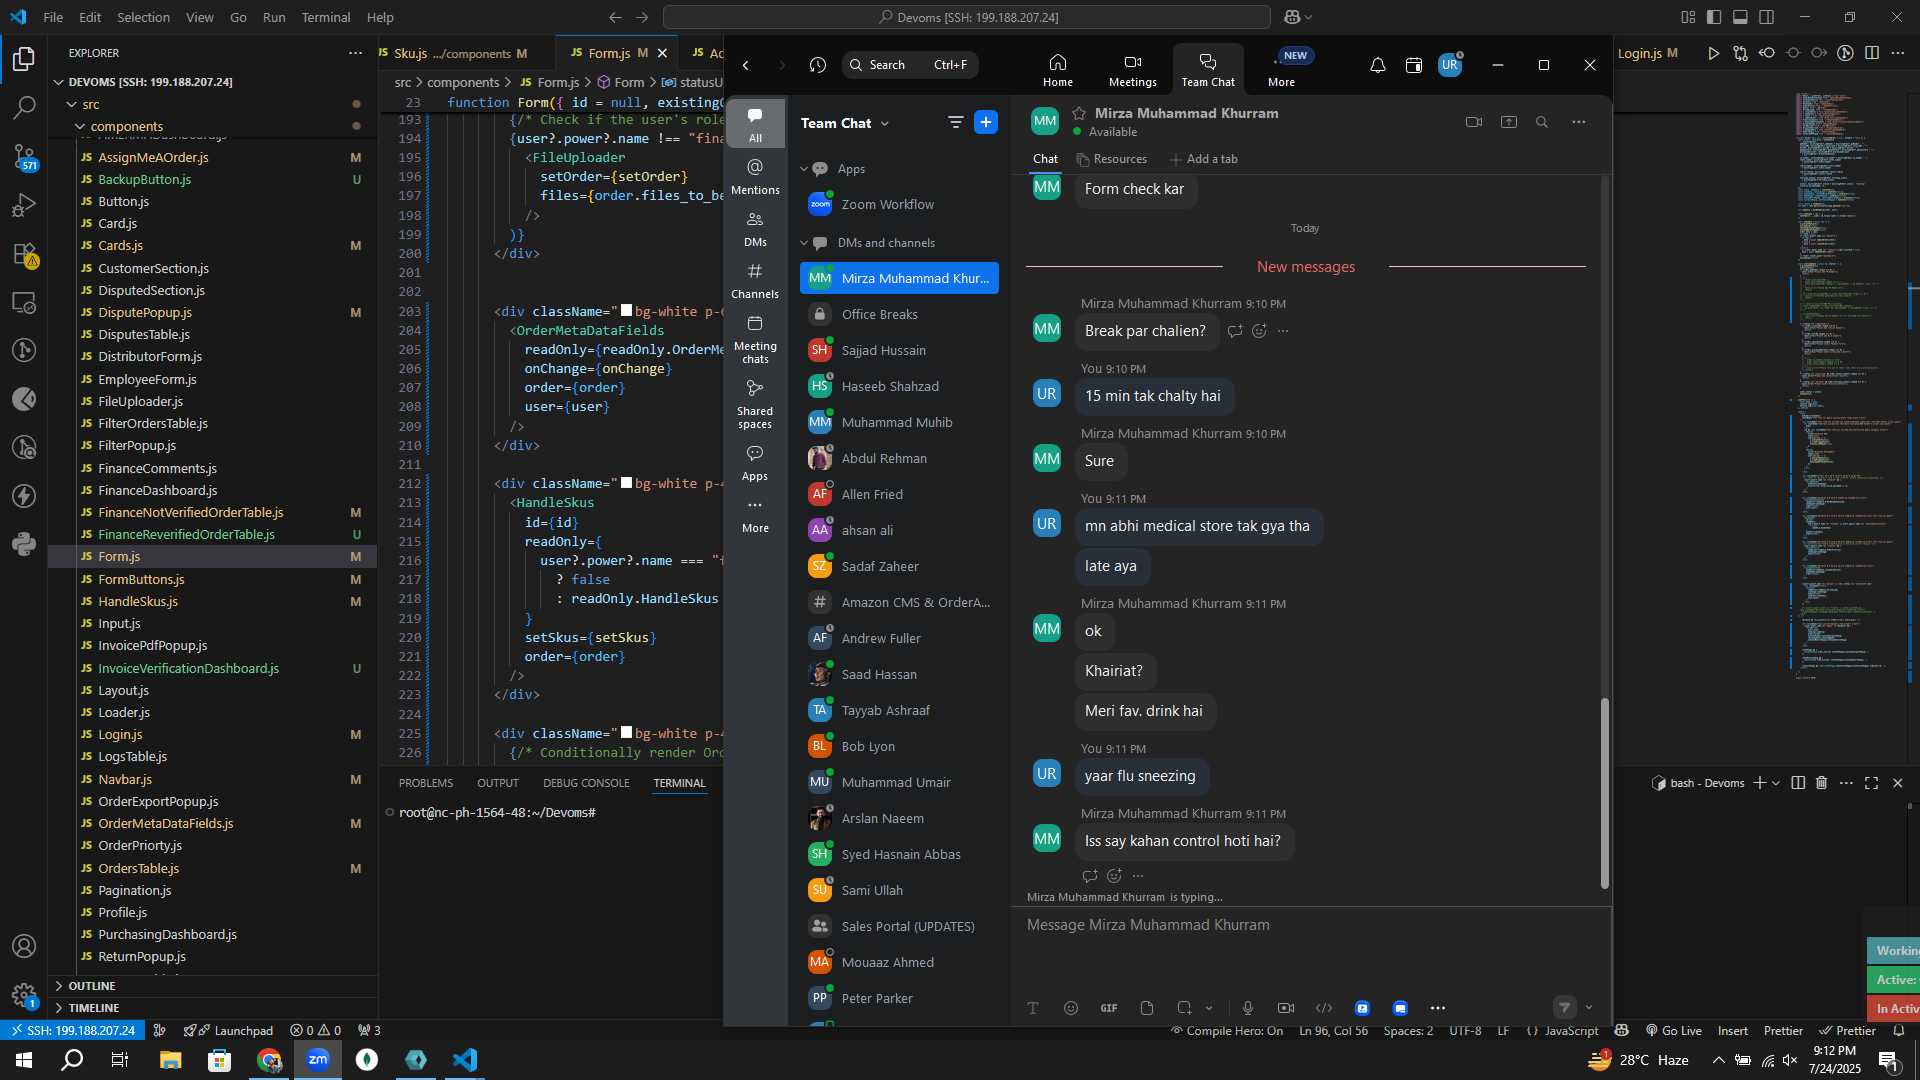Close the Form.js editor tab
The width and height of the screenshot is (1920, 1080).
[662, 53]
